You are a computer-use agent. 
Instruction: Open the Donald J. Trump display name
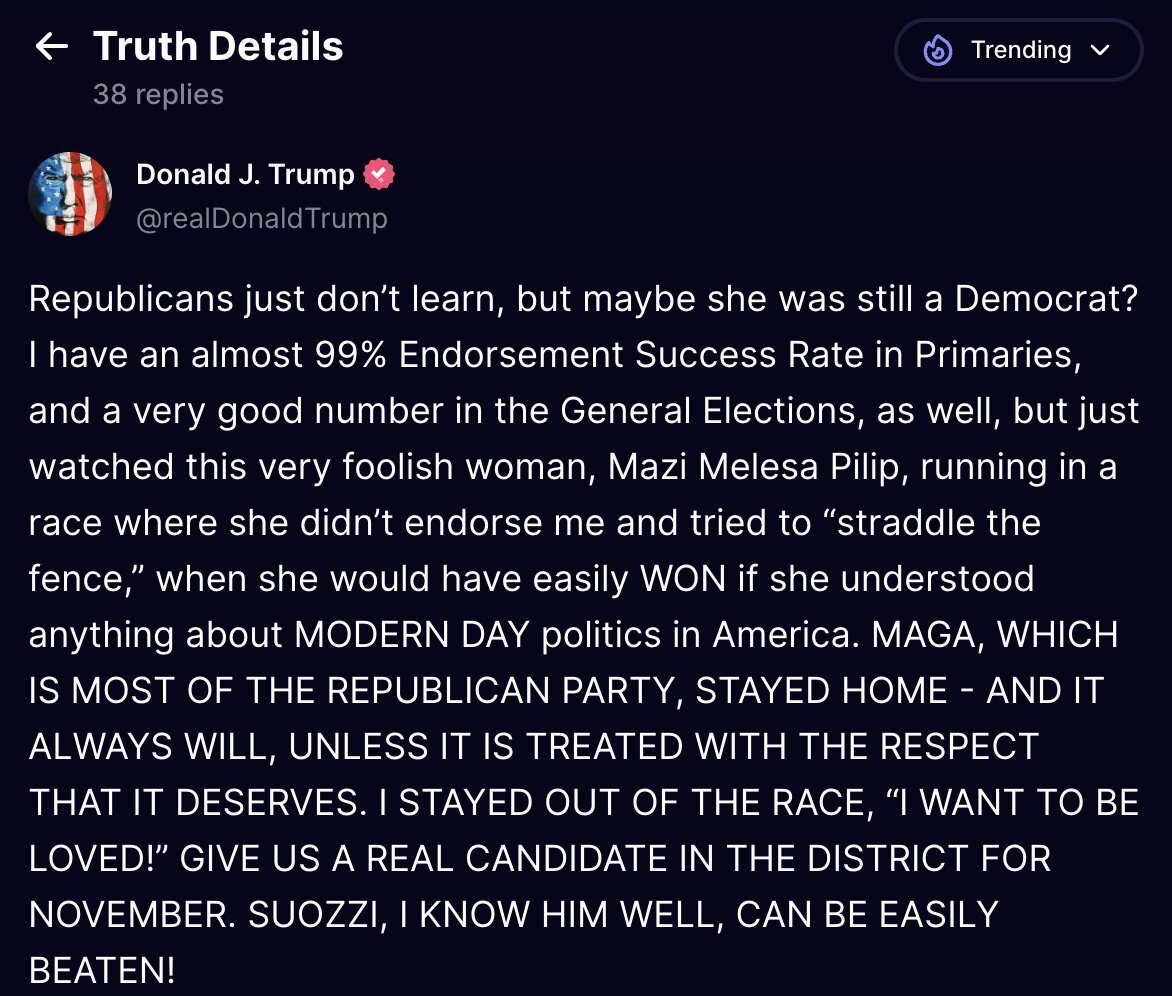click(245, 175)
